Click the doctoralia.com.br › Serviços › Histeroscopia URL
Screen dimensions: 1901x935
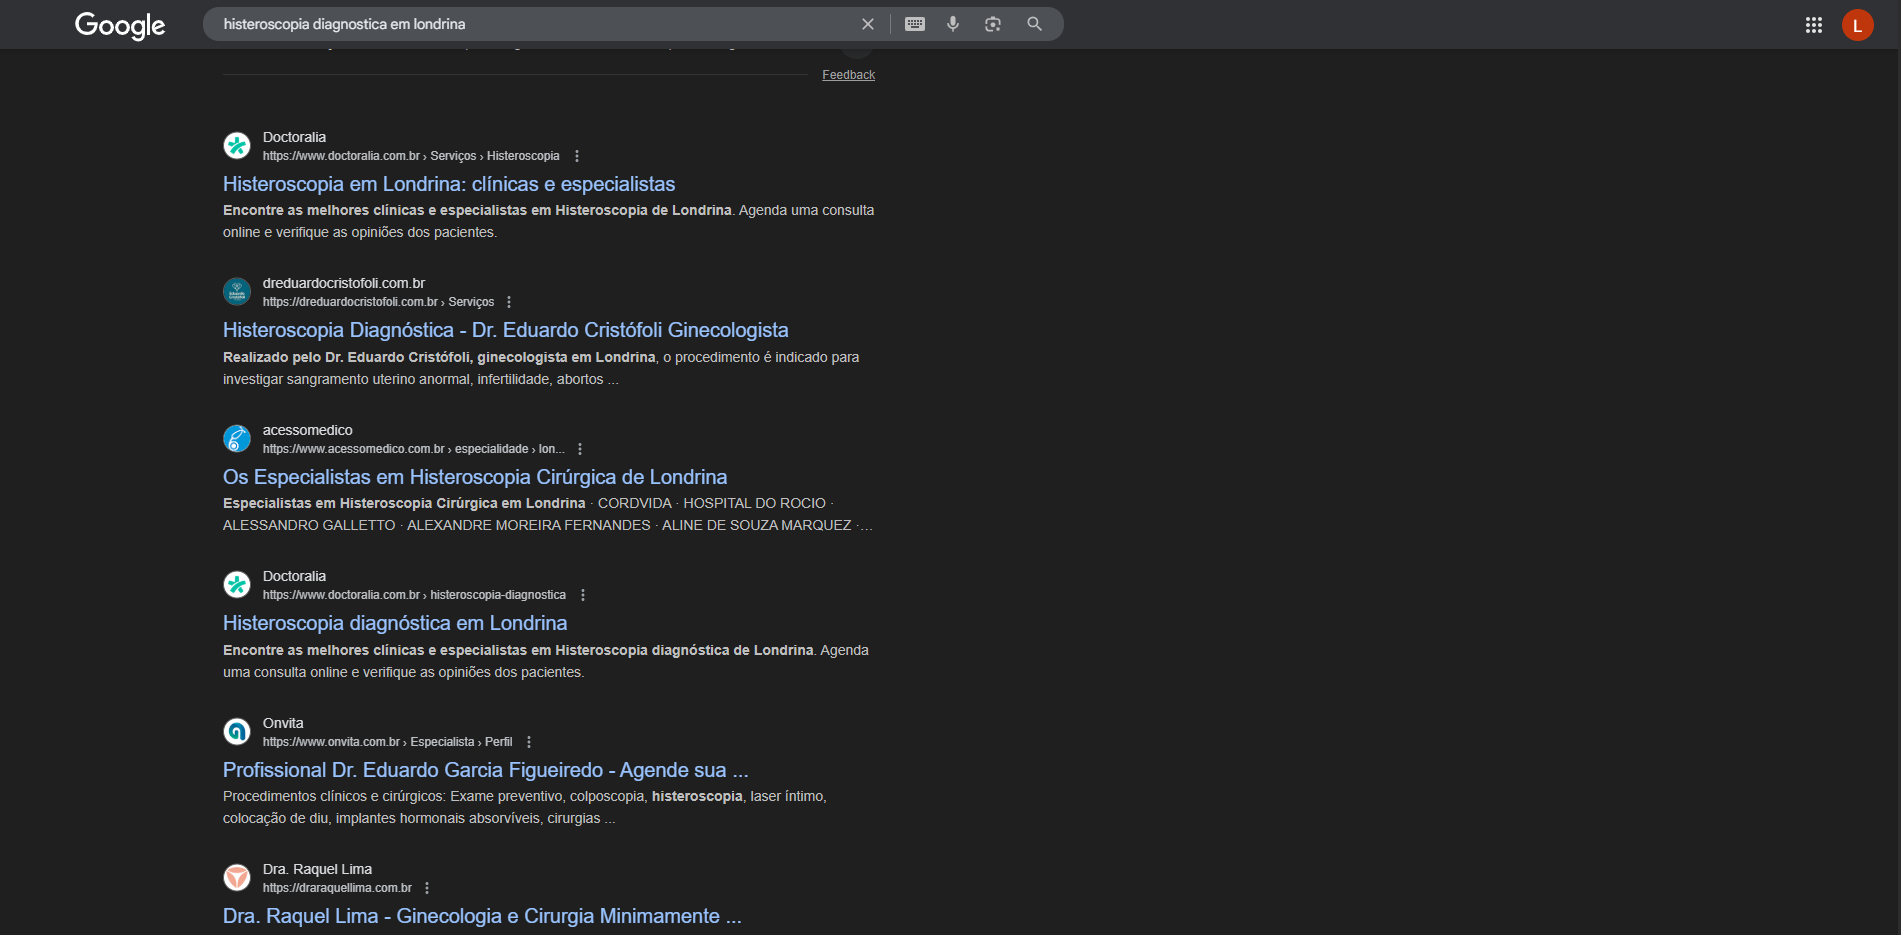coord(411,156)
